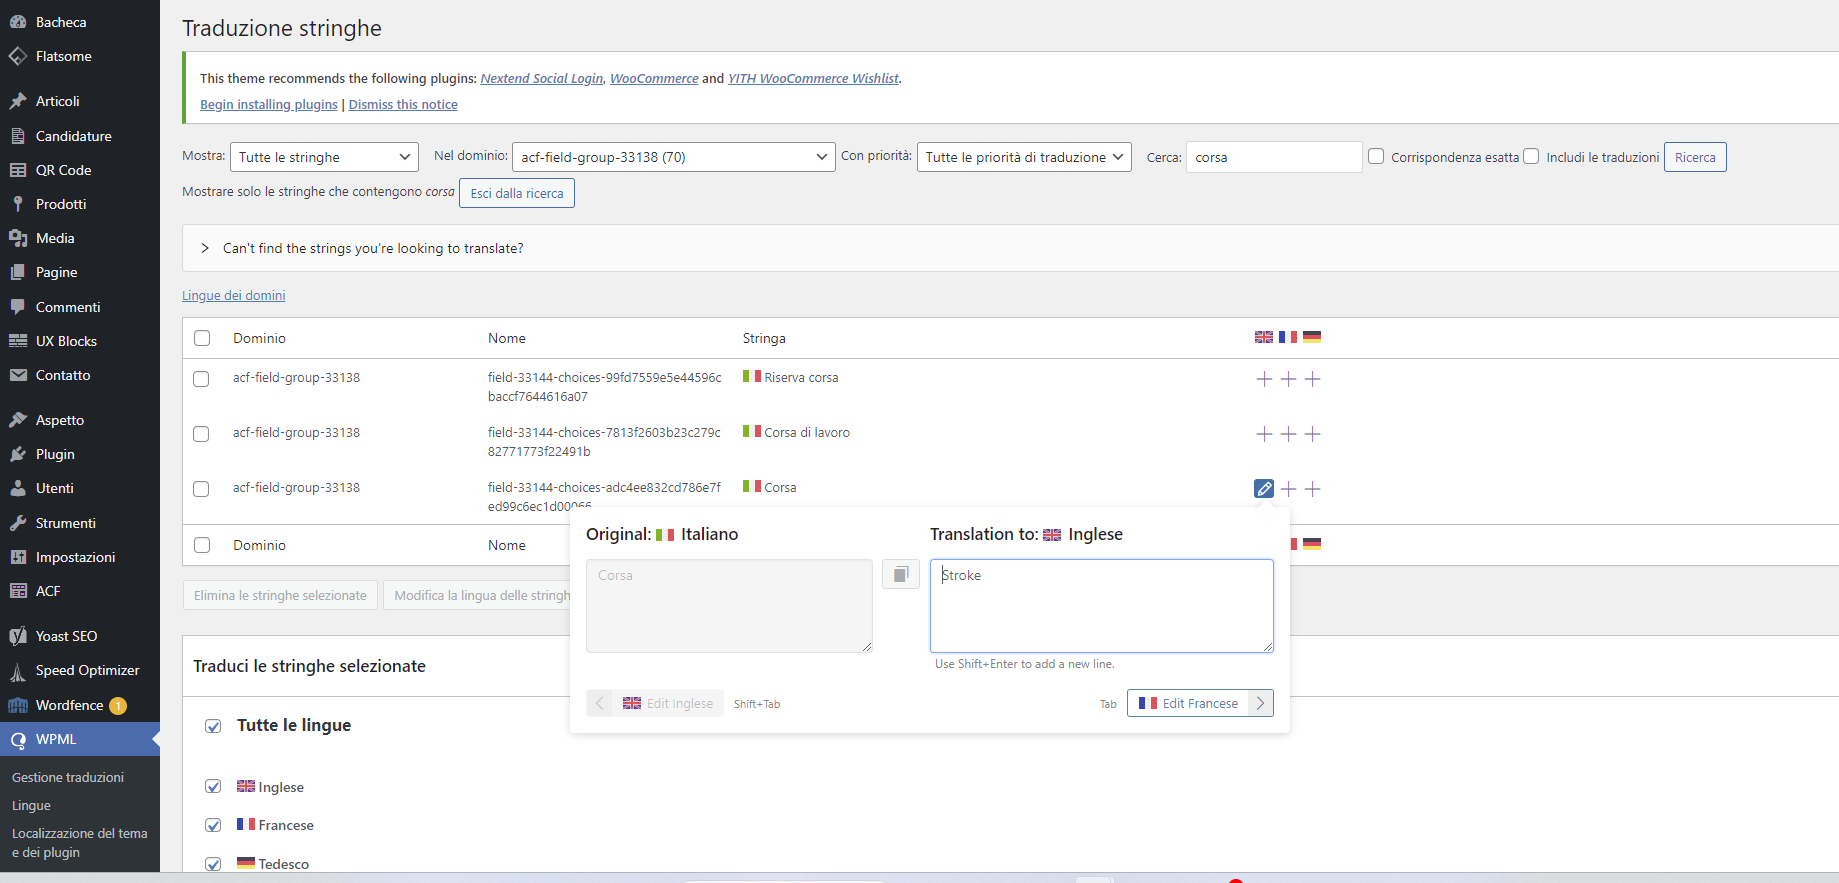Viewport: 1839px width, 883px height.
Task: Click the Contatto envelope icon
Action: tap(18, 375)
